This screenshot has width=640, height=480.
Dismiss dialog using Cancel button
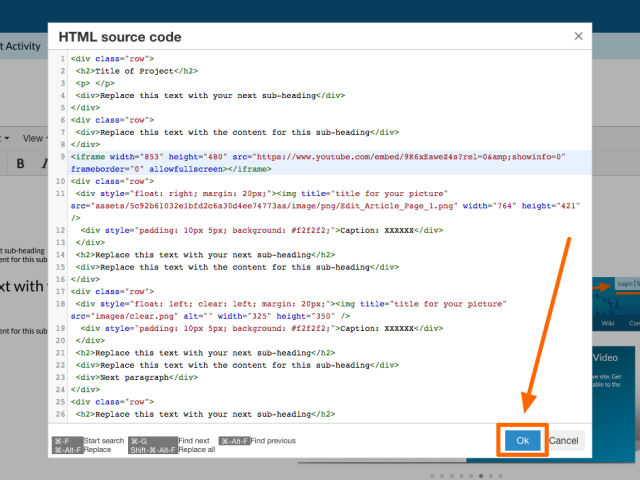pyautogui.click(x=563, y=440)
